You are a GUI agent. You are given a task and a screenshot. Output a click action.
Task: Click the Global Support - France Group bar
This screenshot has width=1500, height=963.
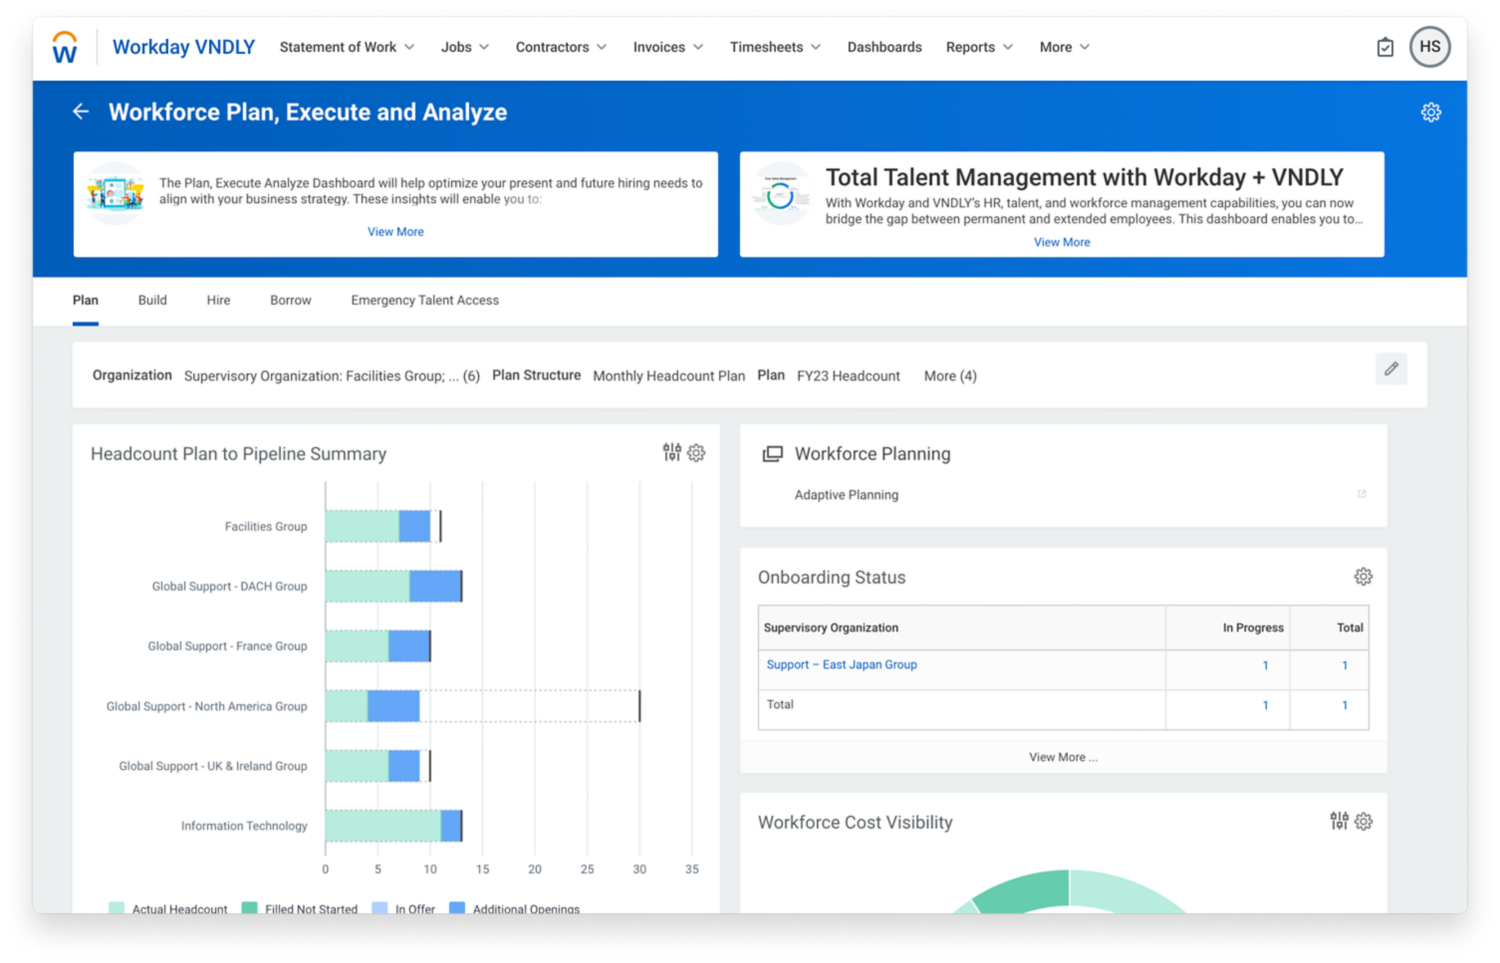(x=378, y=646)
